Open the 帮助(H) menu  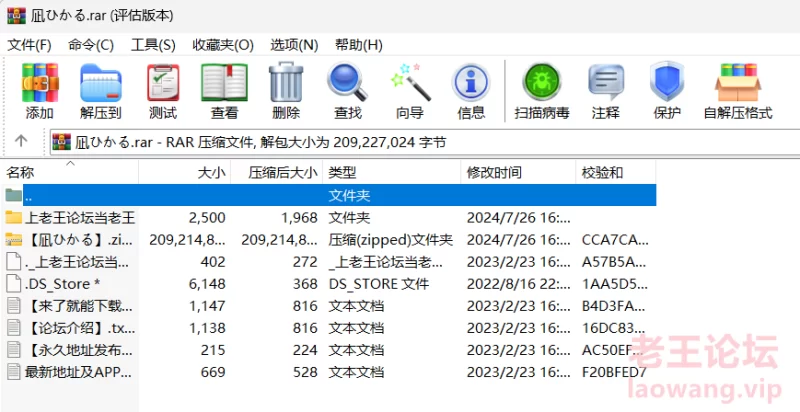point(359,45)
